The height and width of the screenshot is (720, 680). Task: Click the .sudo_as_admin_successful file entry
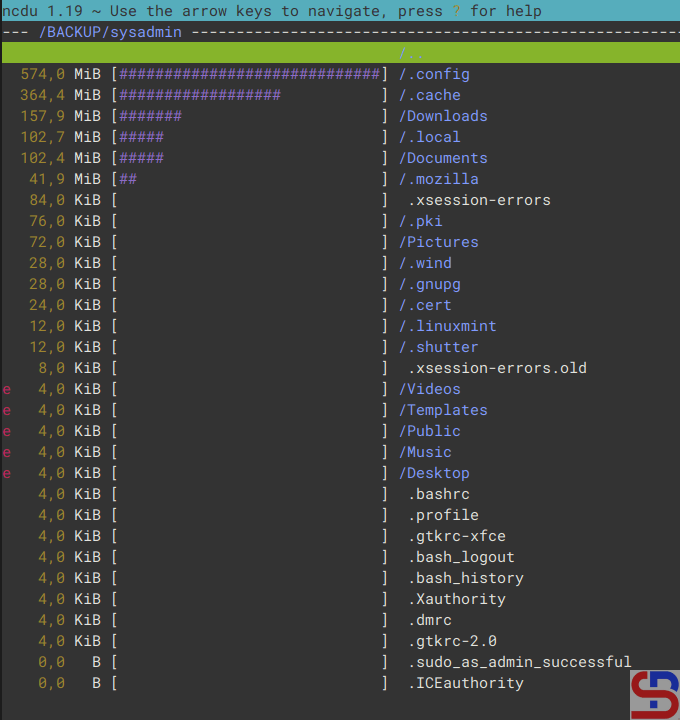tap(519, 662)
